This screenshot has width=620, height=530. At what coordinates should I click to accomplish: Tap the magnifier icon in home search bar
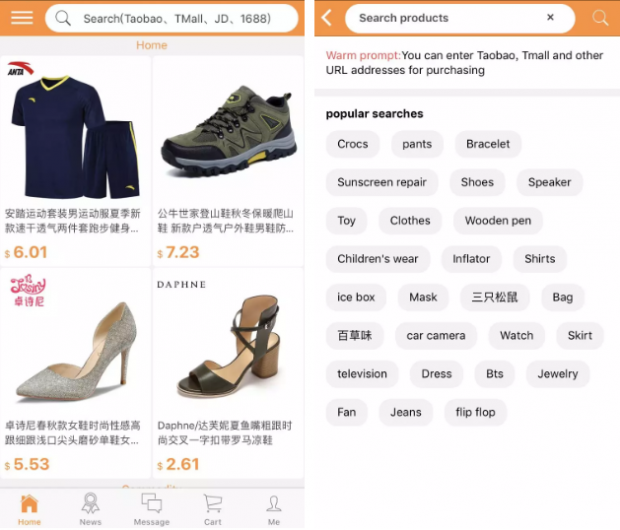[63, 18]
